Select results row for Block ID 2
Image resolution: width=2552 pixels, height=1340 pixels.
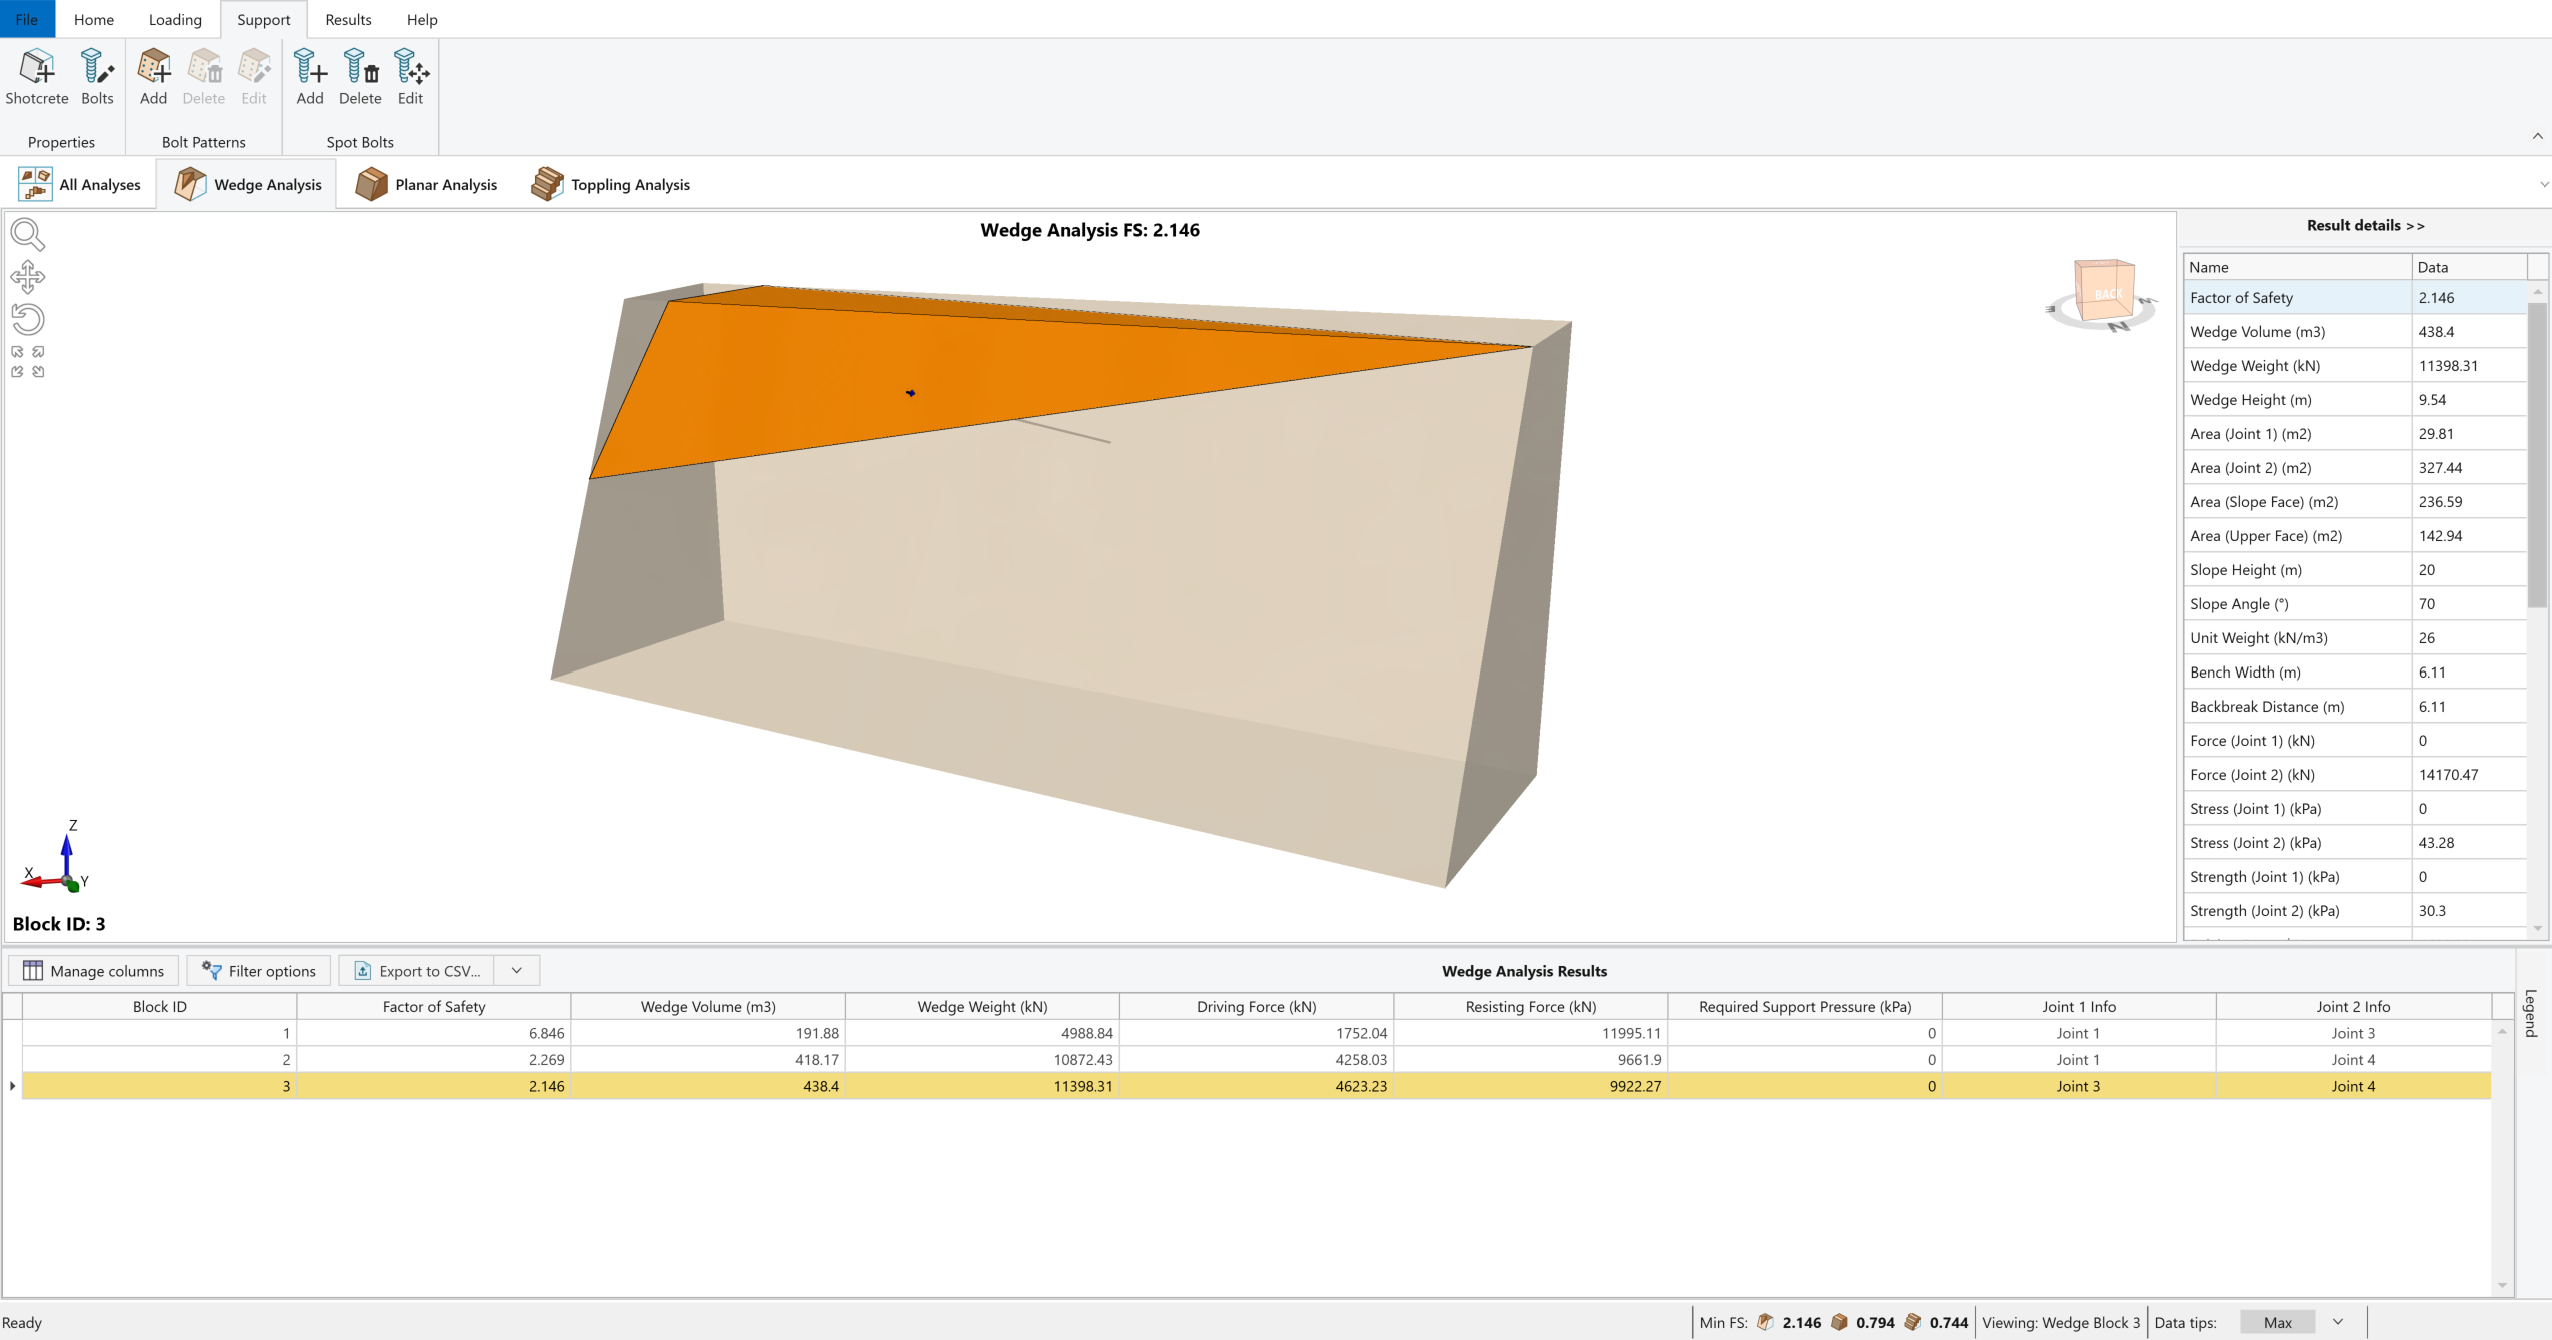1256,1059
